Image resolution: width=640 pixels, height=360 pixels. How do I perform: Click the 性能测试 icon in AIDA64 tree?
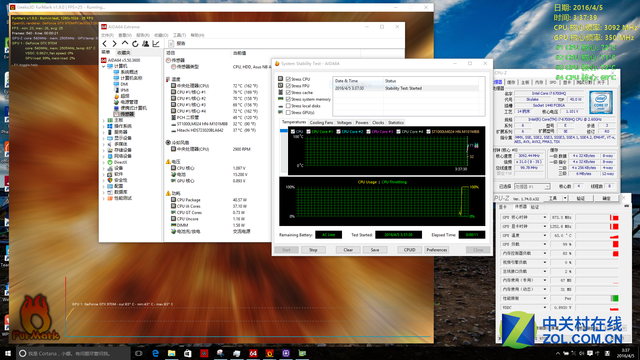[x=110, y=198]
